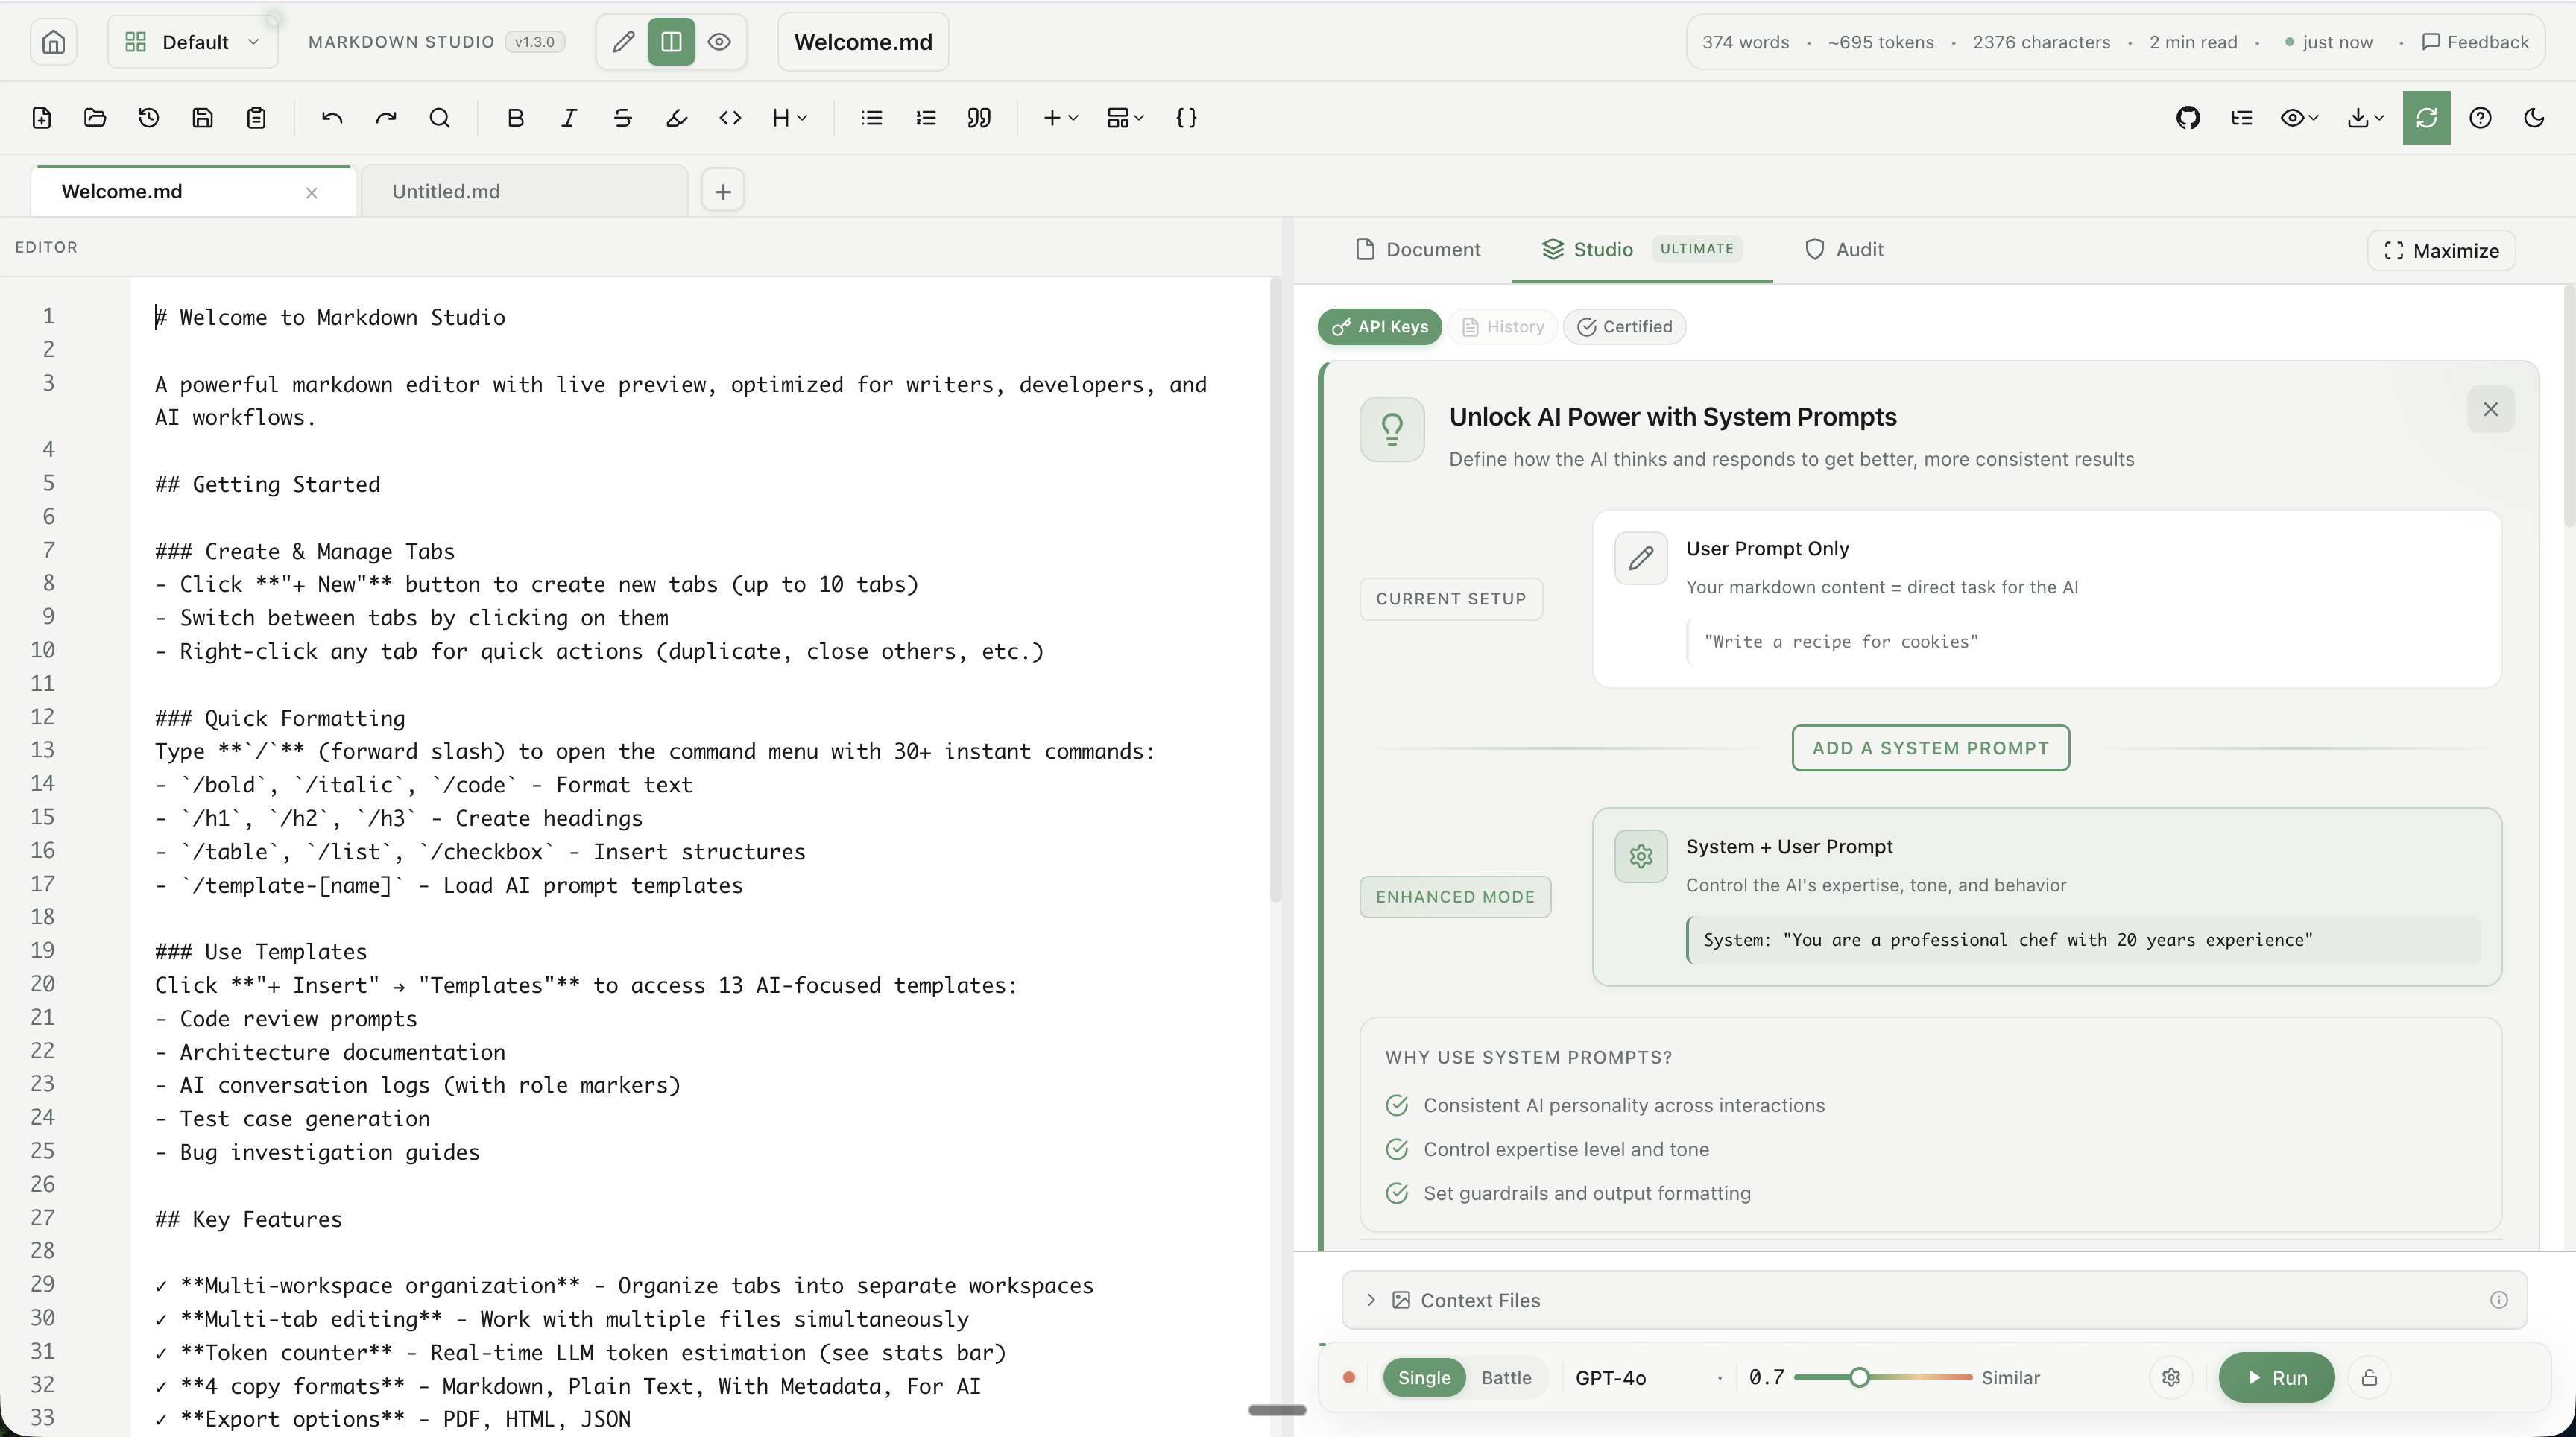
Task: Switch to the Audit tab
Action: 1844,250
